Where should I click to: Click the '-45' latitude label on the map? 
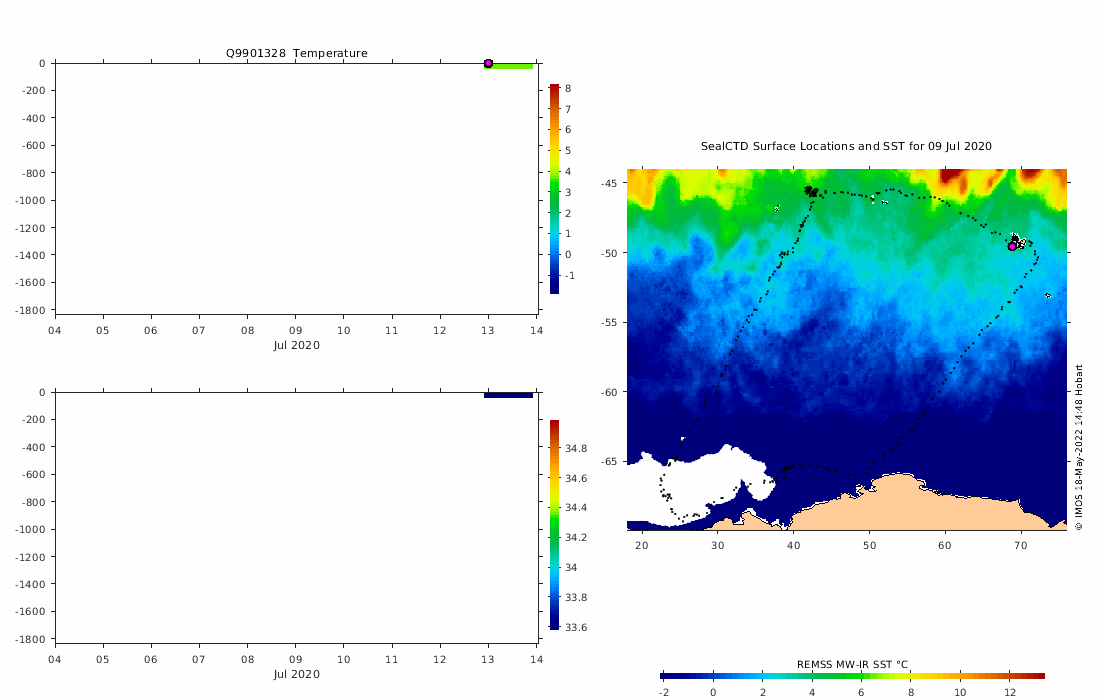[609, 183]
